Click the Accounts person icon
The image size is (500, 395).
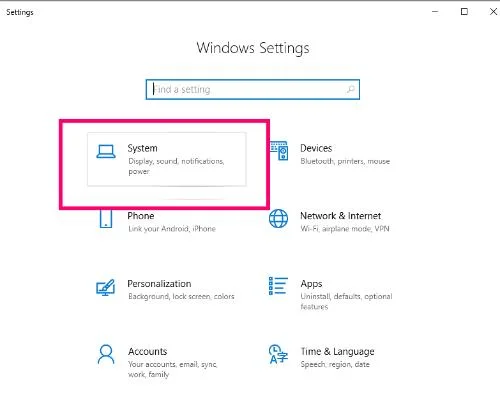[106, 354]
